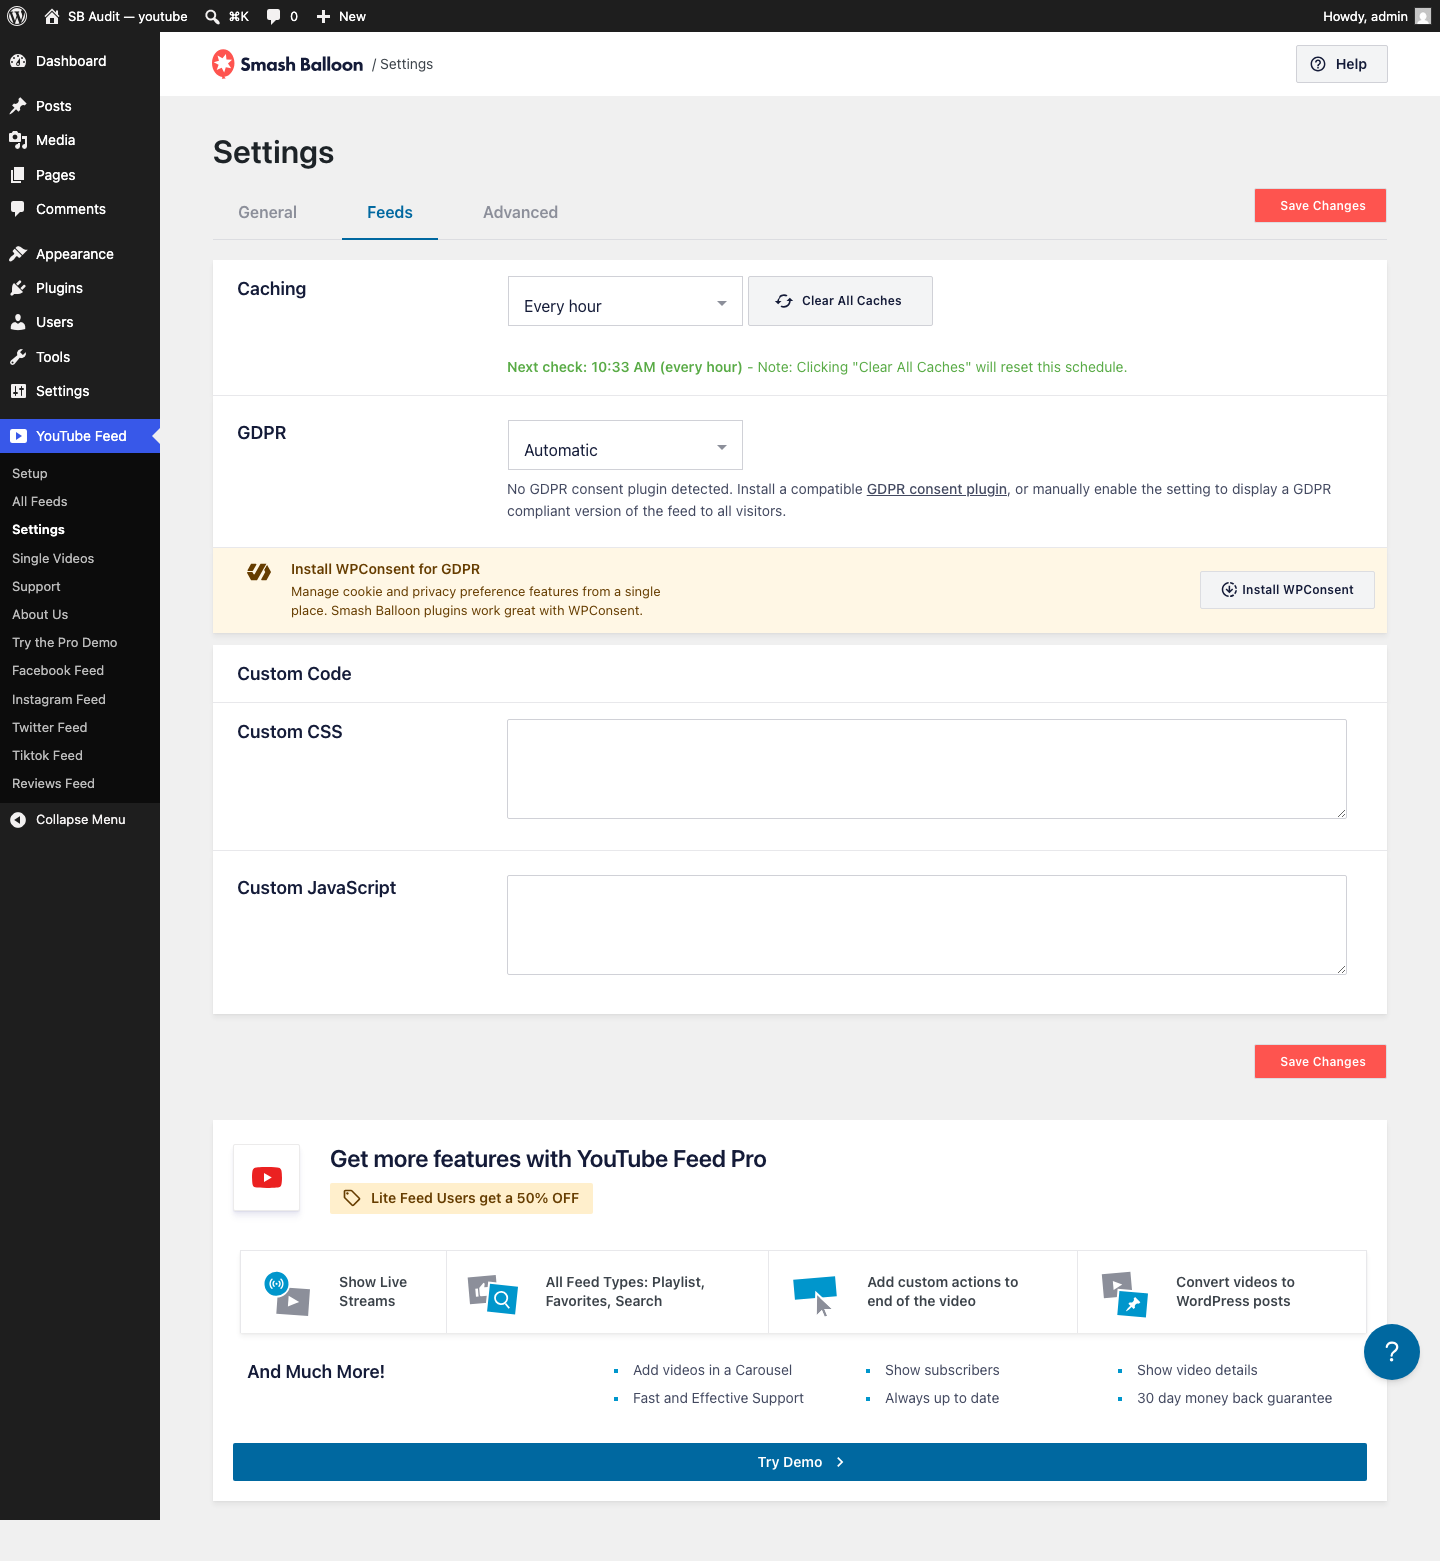Screen dimensions: 1440x1561
Task: Click the Pages icon in sidebar
Action: pos(18,175)
